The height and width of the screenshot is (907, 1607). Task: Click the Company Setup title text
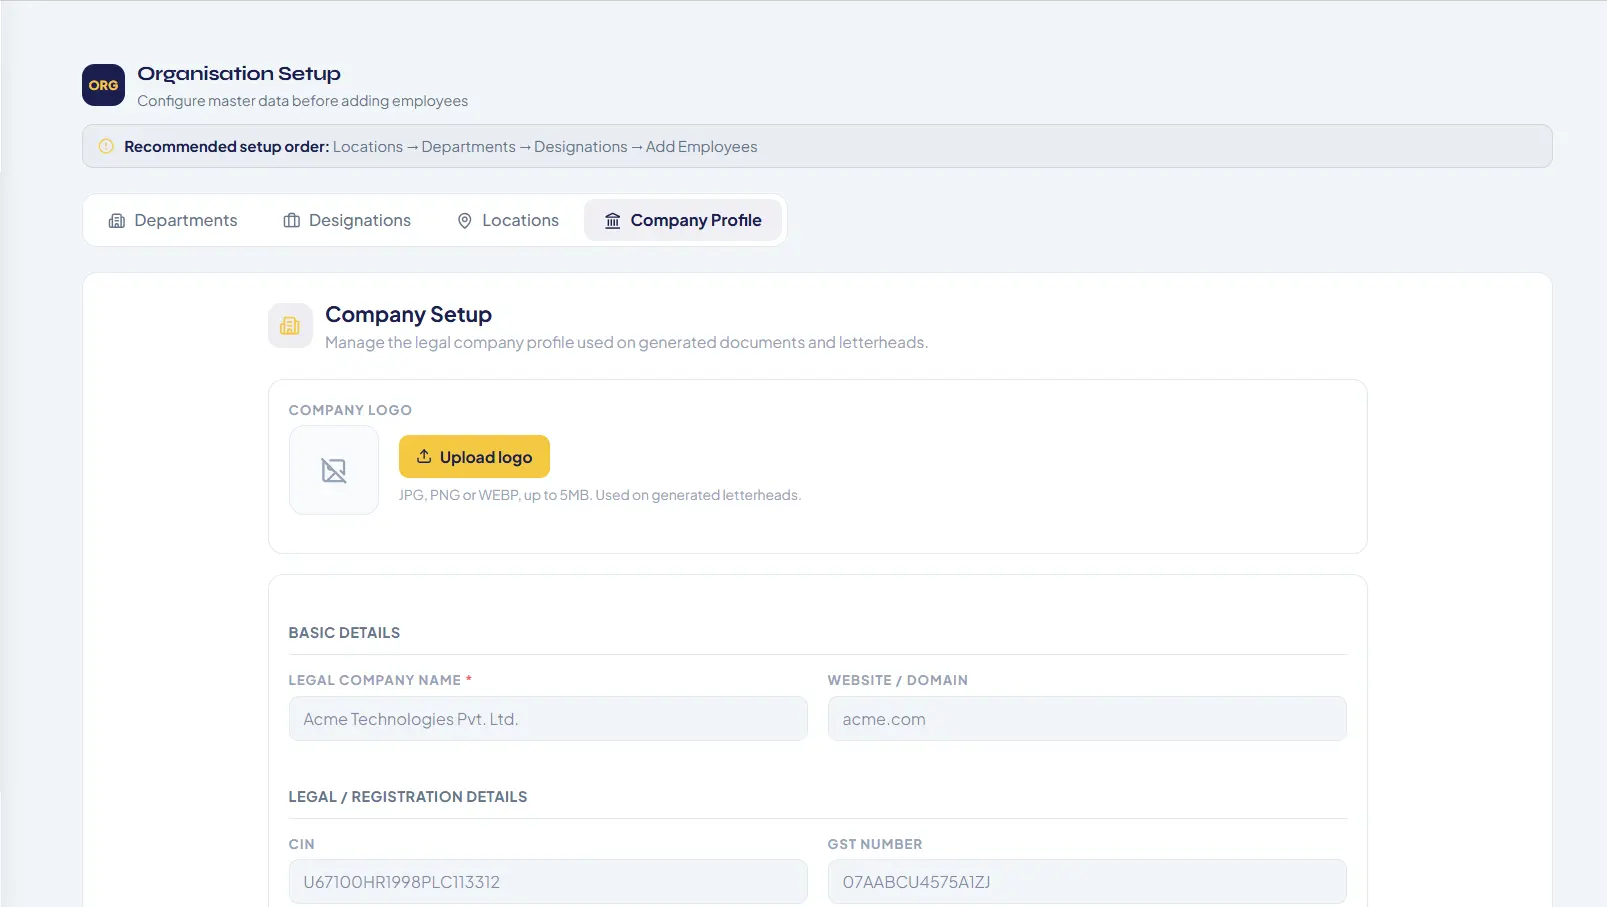(x=408, y=314)
